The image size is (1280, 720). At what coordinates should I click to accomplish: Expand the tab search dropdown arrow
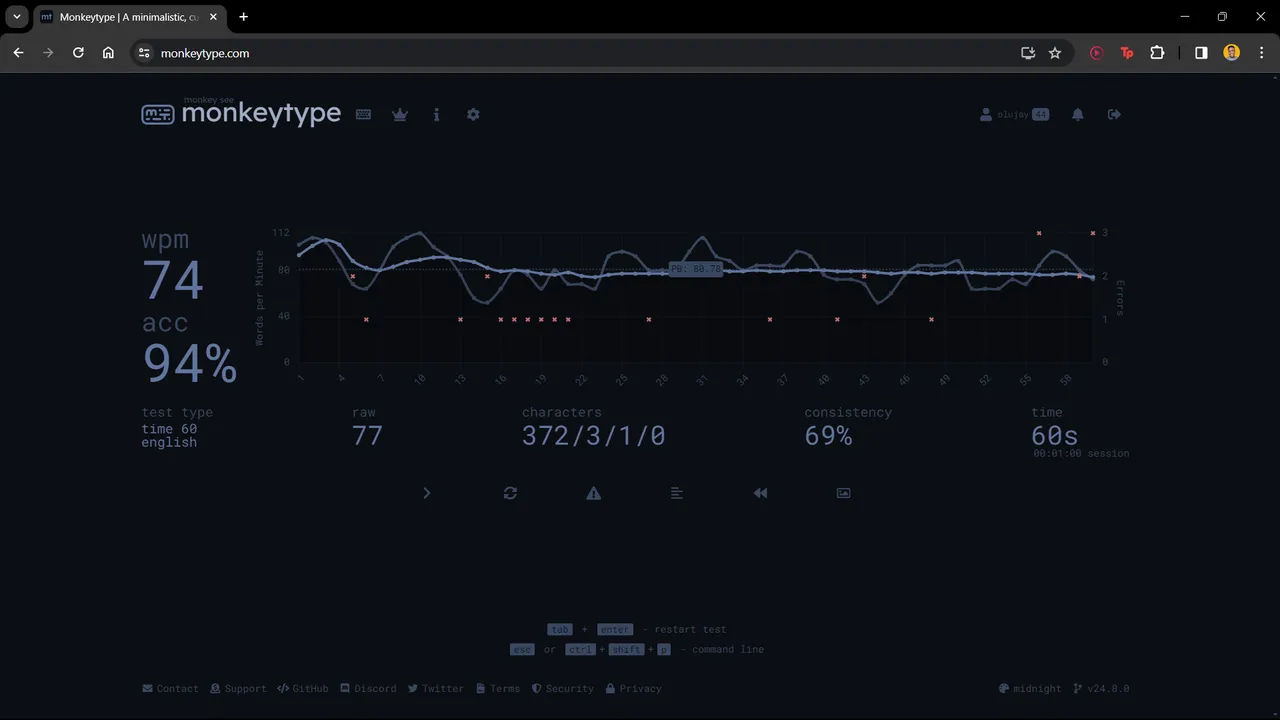(17, 17)
